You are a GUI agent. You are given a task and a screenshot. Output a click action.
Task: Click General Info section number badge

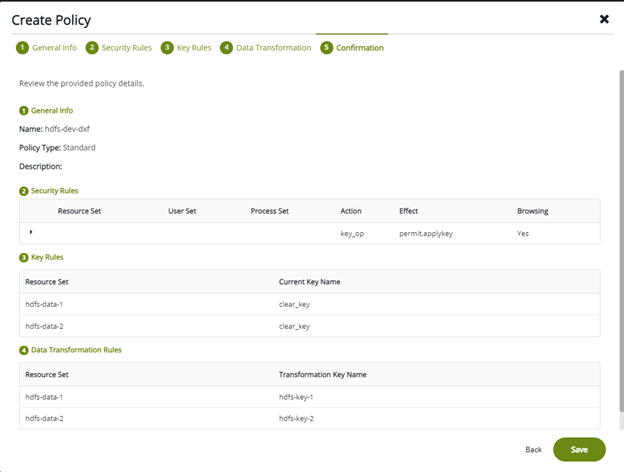coord(23,110)
